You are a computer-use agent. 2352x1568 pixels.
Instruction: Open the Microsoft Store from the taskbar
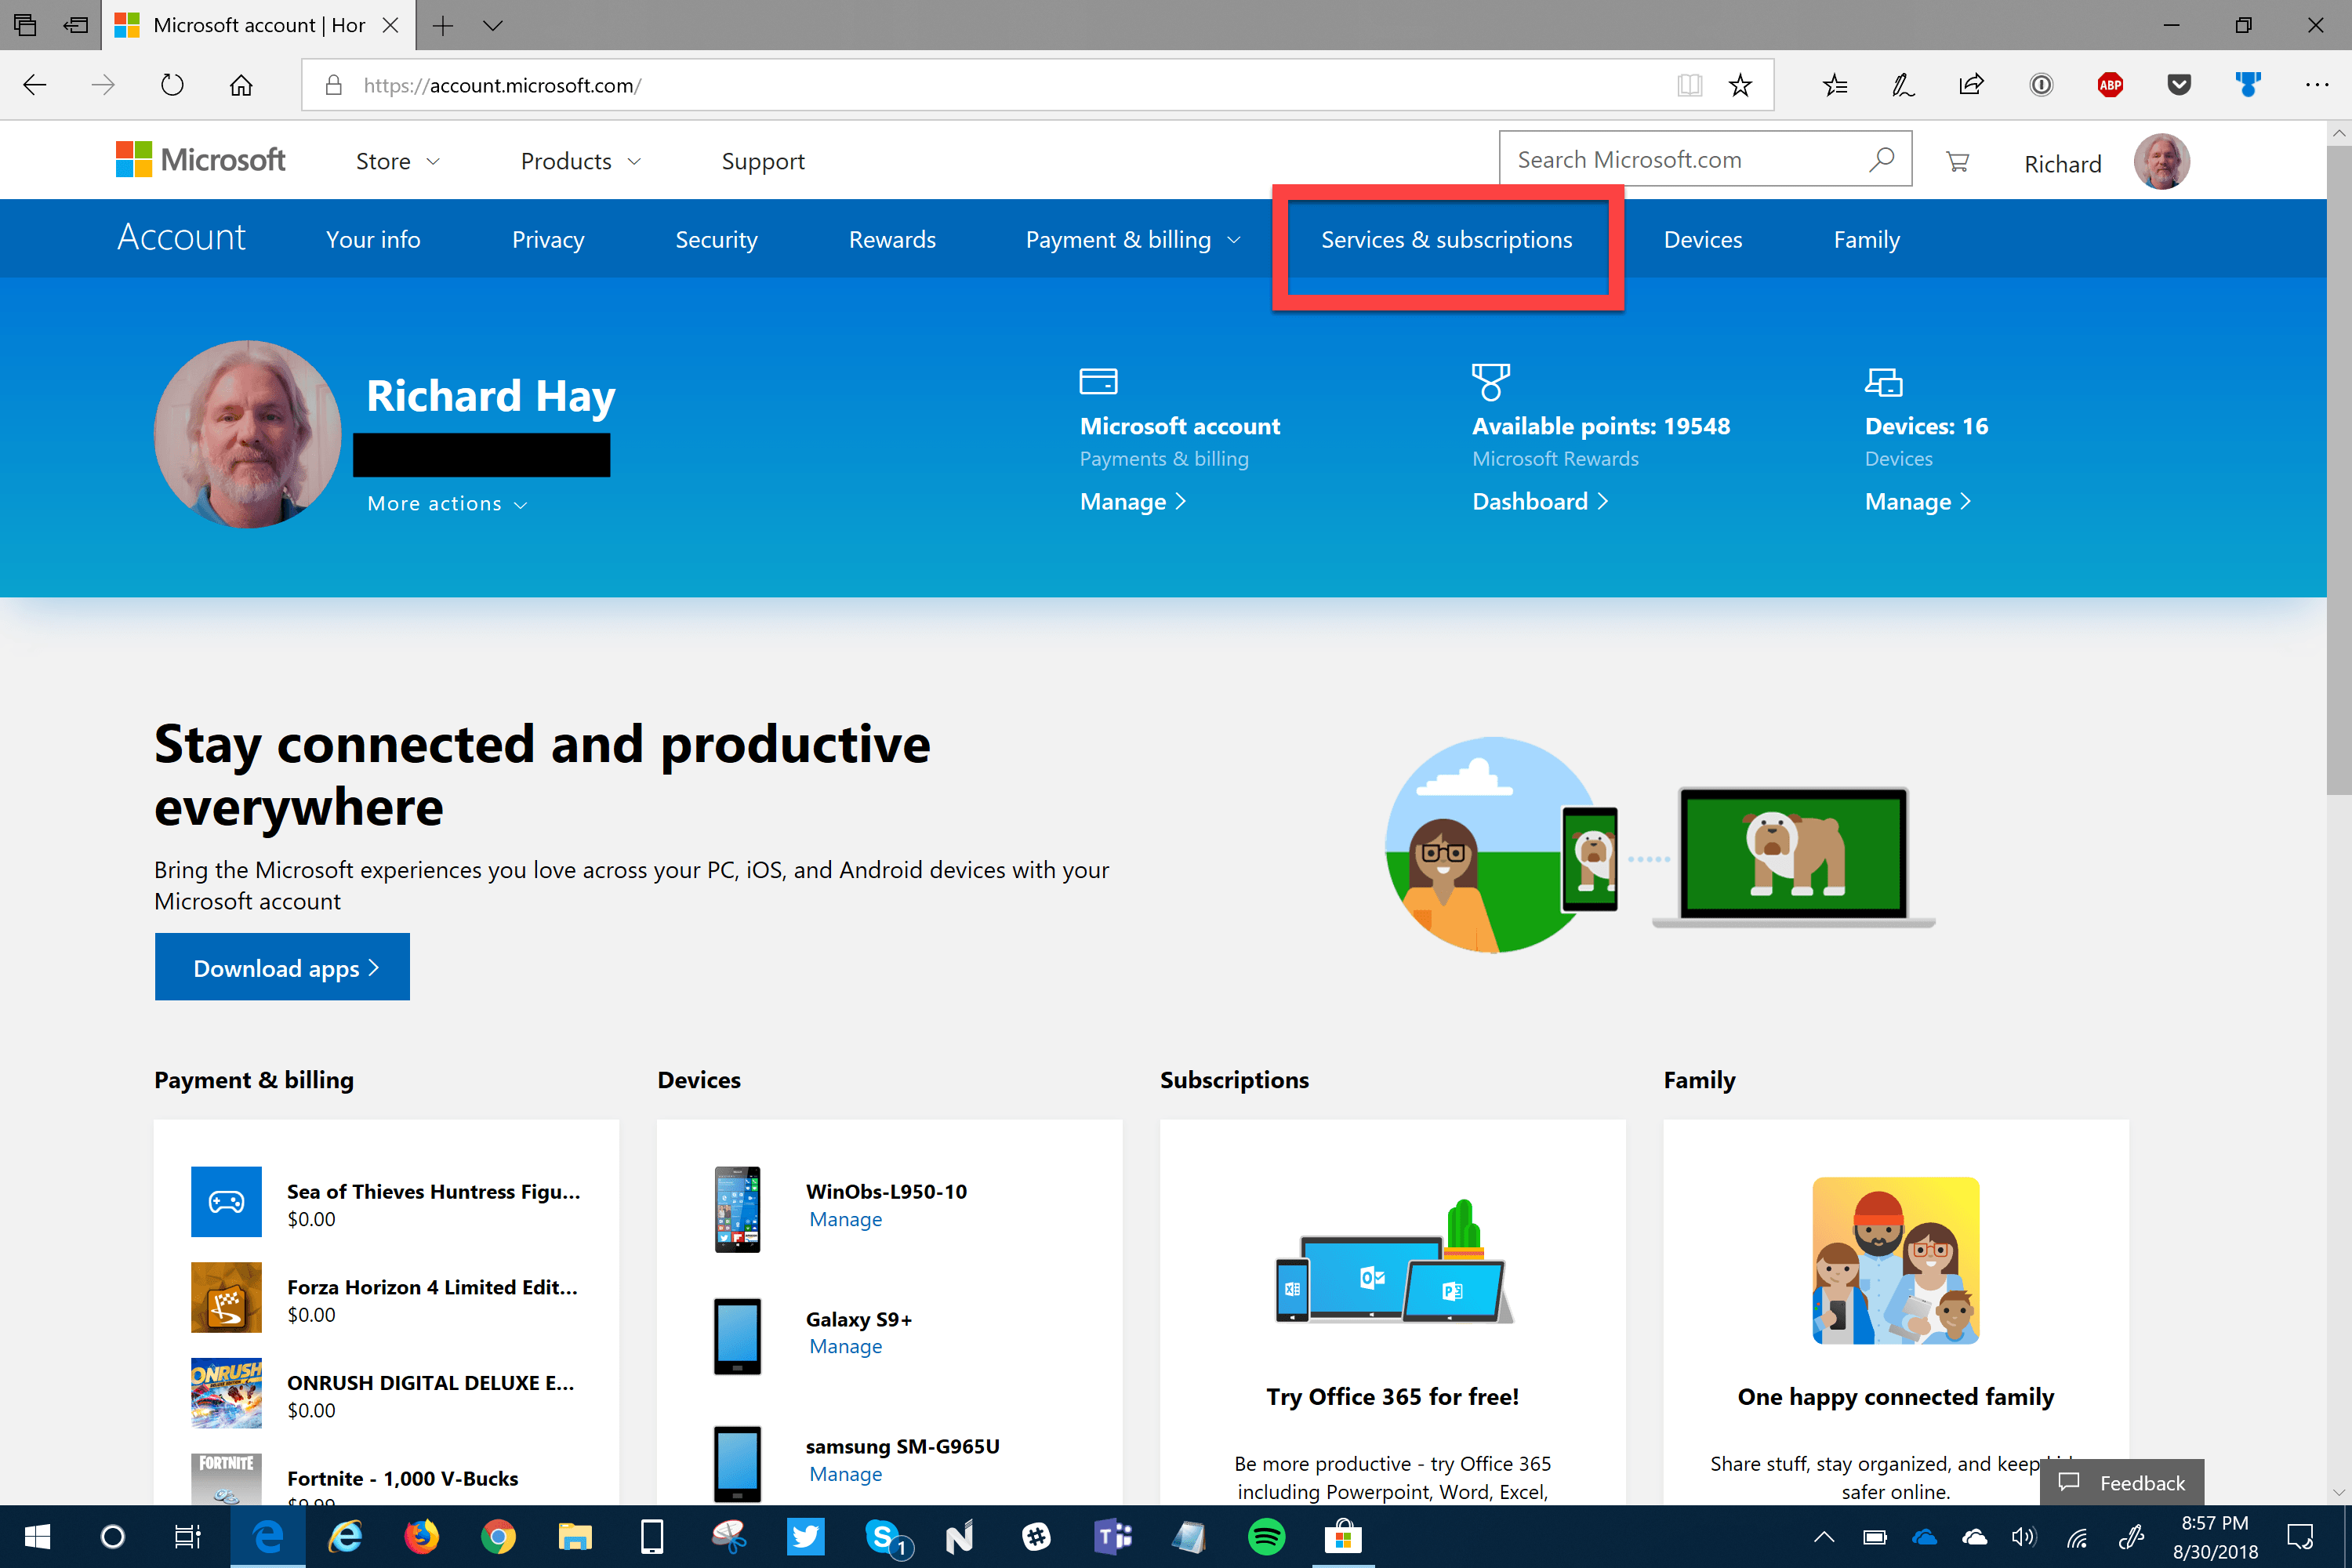point(1344,1537)
